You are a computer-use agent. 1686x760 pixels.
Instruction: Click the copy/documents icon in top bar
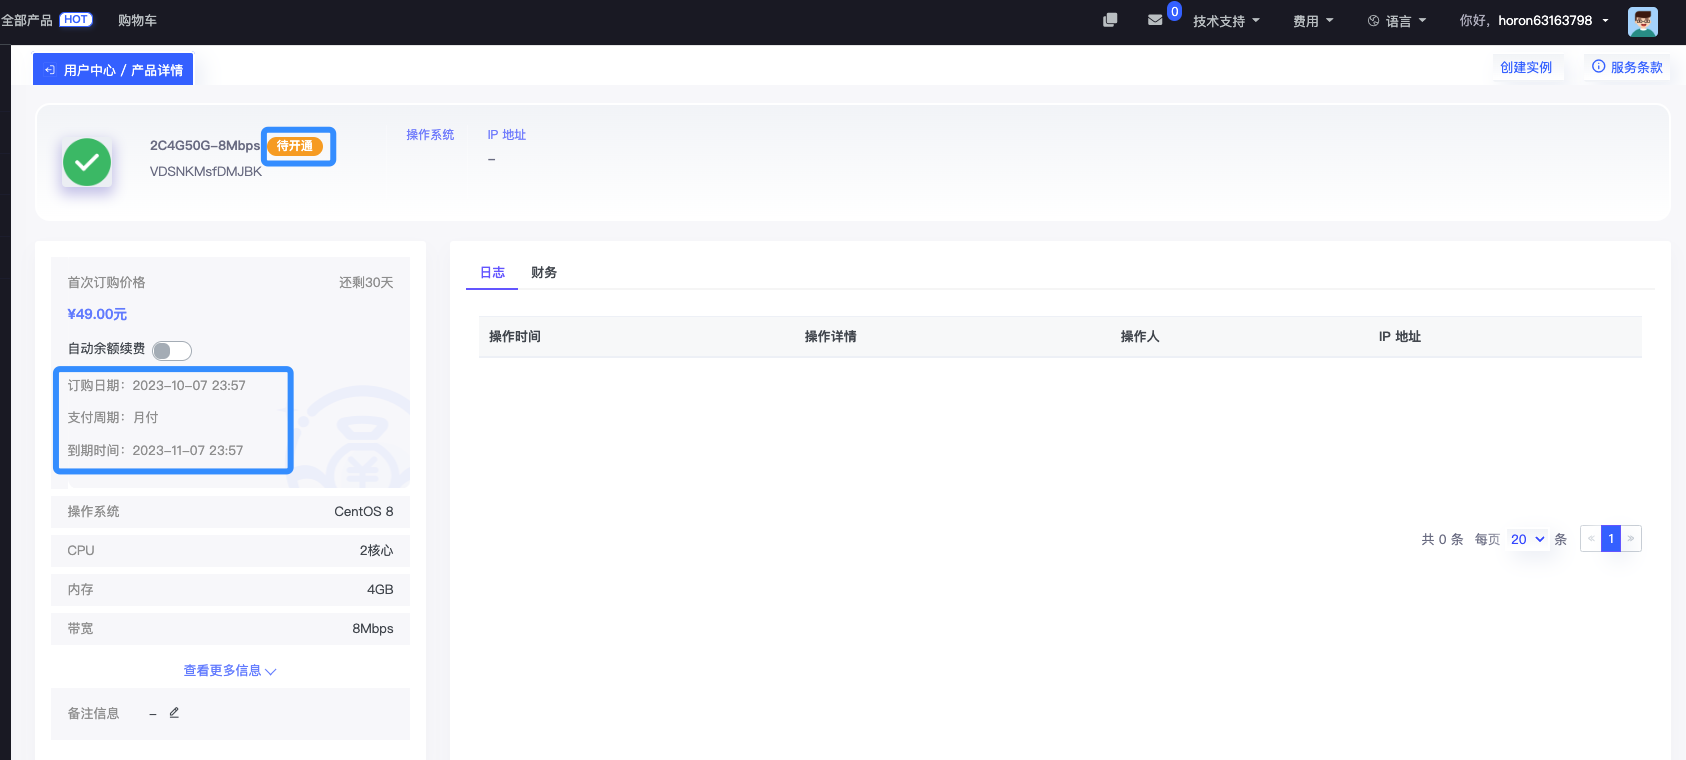coord(1109,20)
